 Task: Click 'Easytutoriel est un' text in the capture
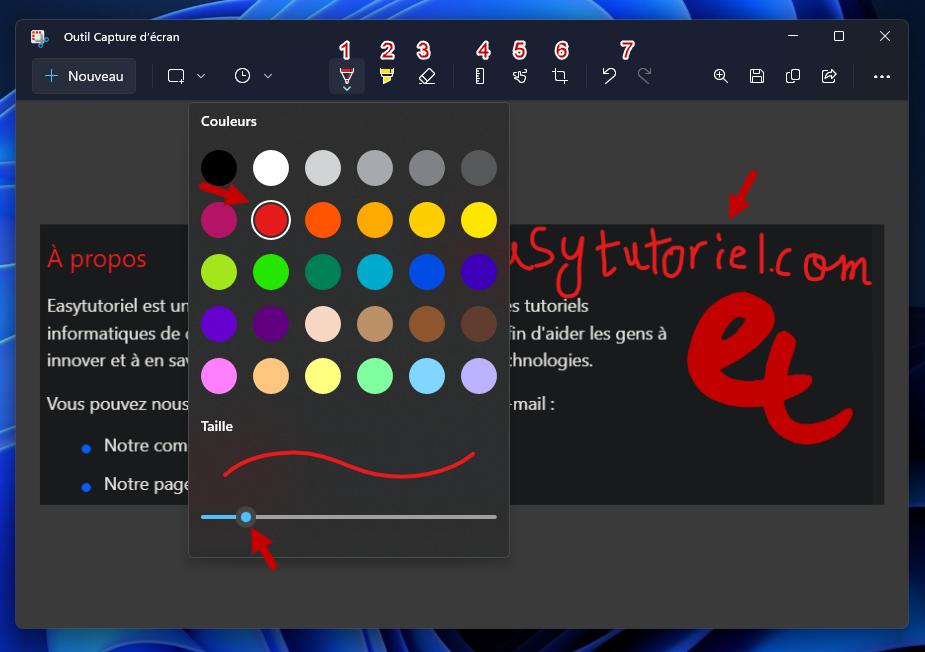click(117, 306)
